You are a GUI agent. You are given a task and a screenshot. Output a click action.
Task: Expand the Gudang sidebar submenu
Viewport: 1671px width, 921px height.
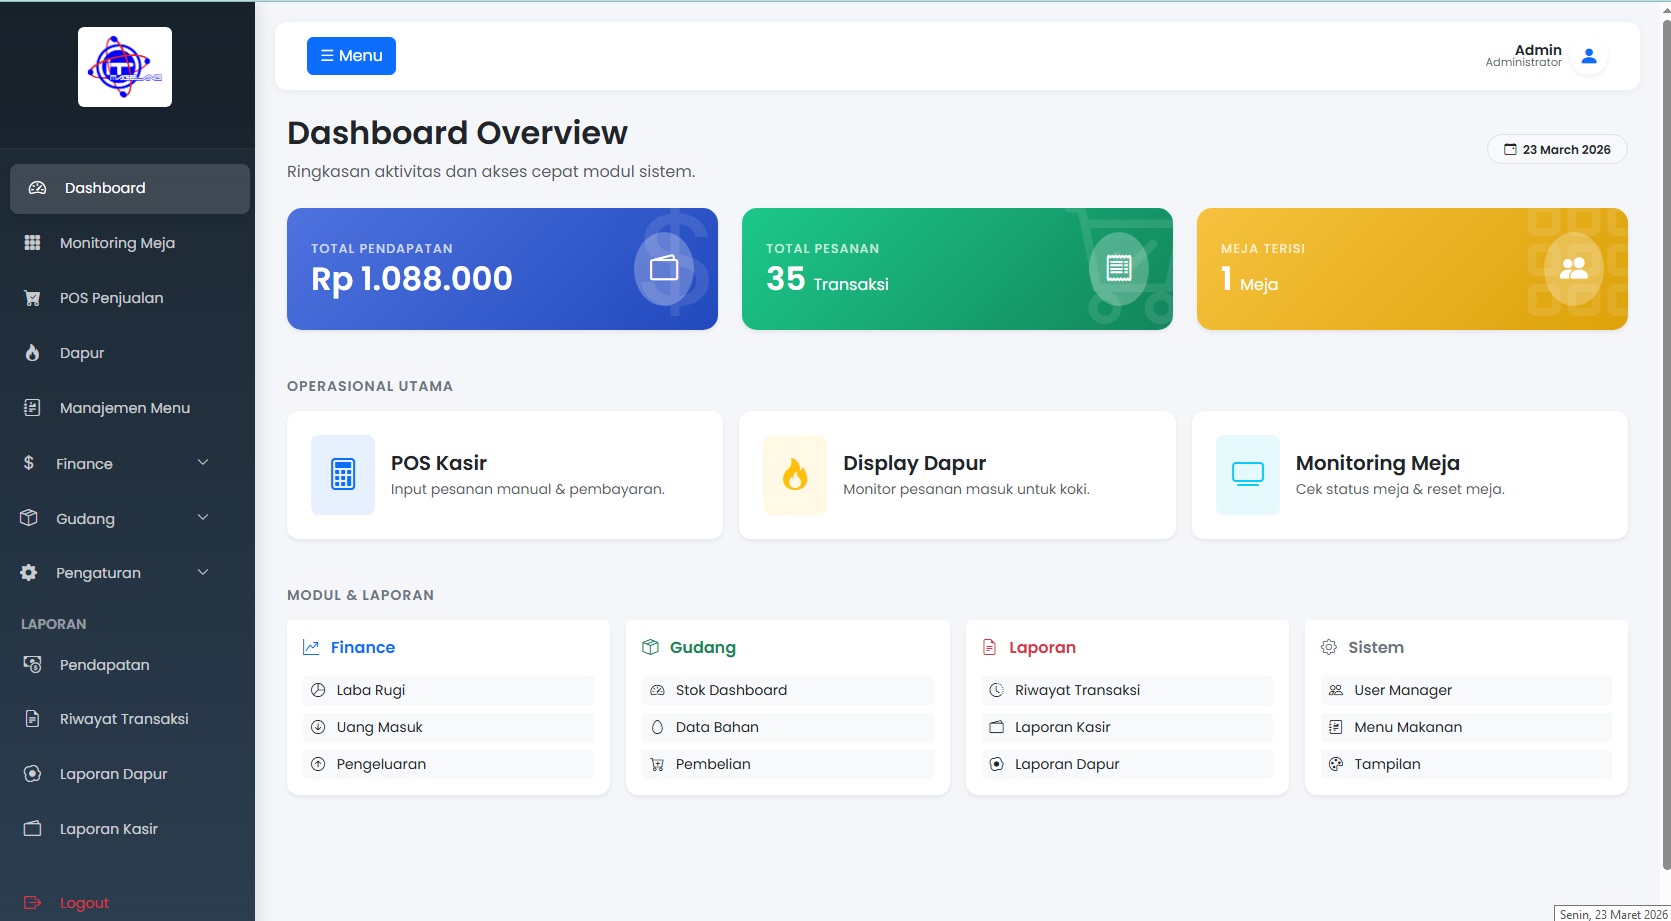click(x=130, y=518)
